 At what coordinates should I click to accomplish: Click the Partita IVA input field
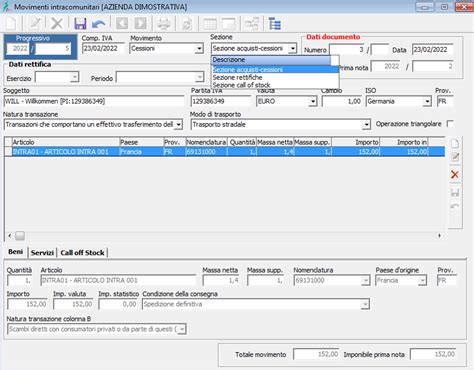pos(221,101)
